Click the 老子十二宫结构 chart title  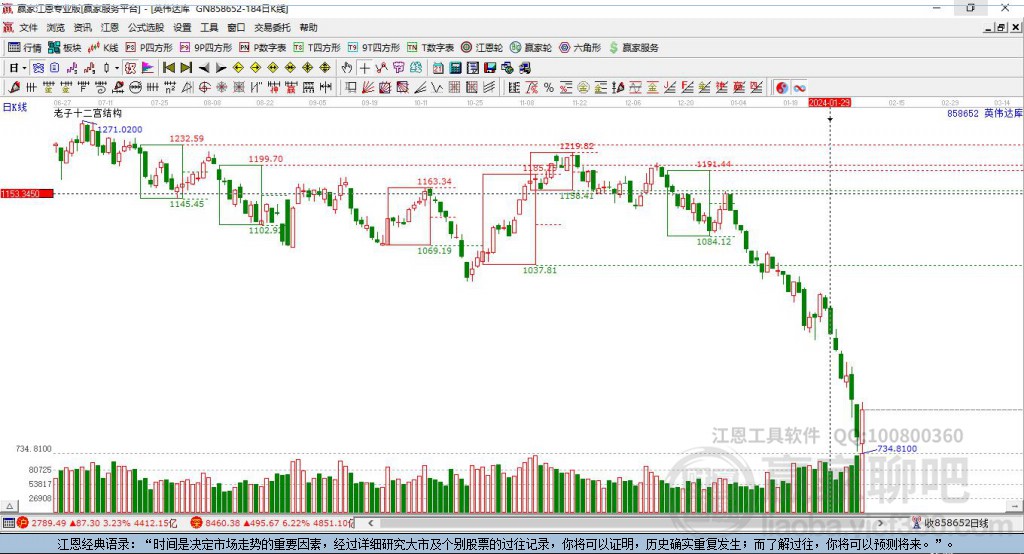pos(88,113)
